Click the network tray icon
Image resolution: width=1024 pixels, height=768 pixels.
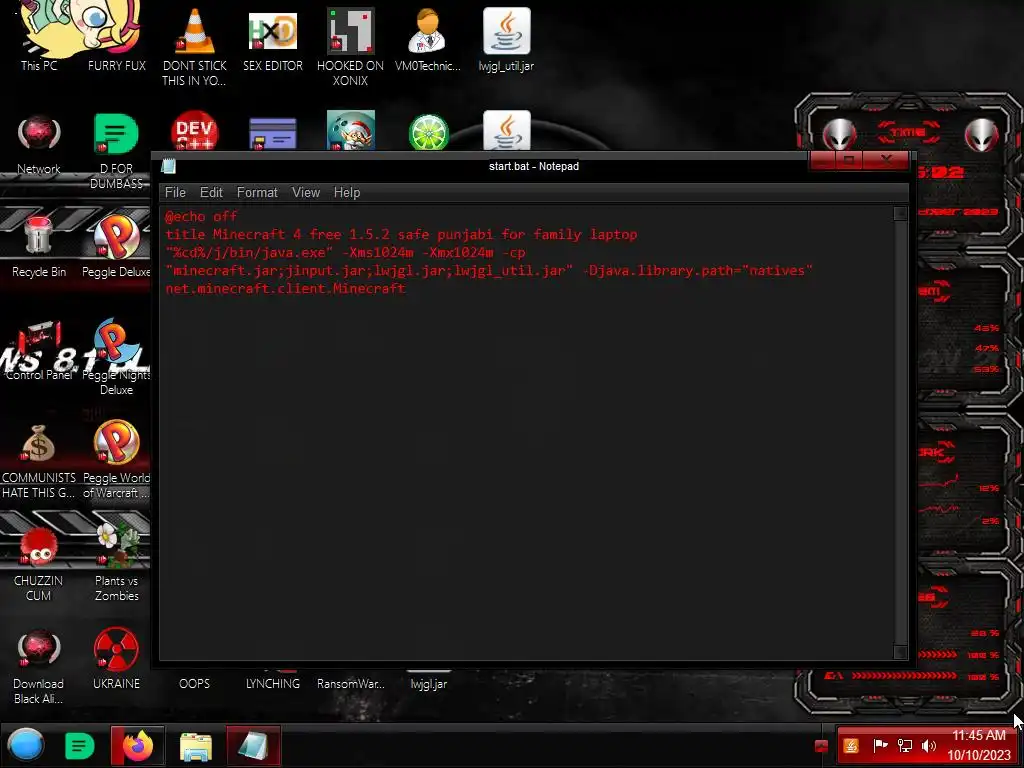click(905, 746)
